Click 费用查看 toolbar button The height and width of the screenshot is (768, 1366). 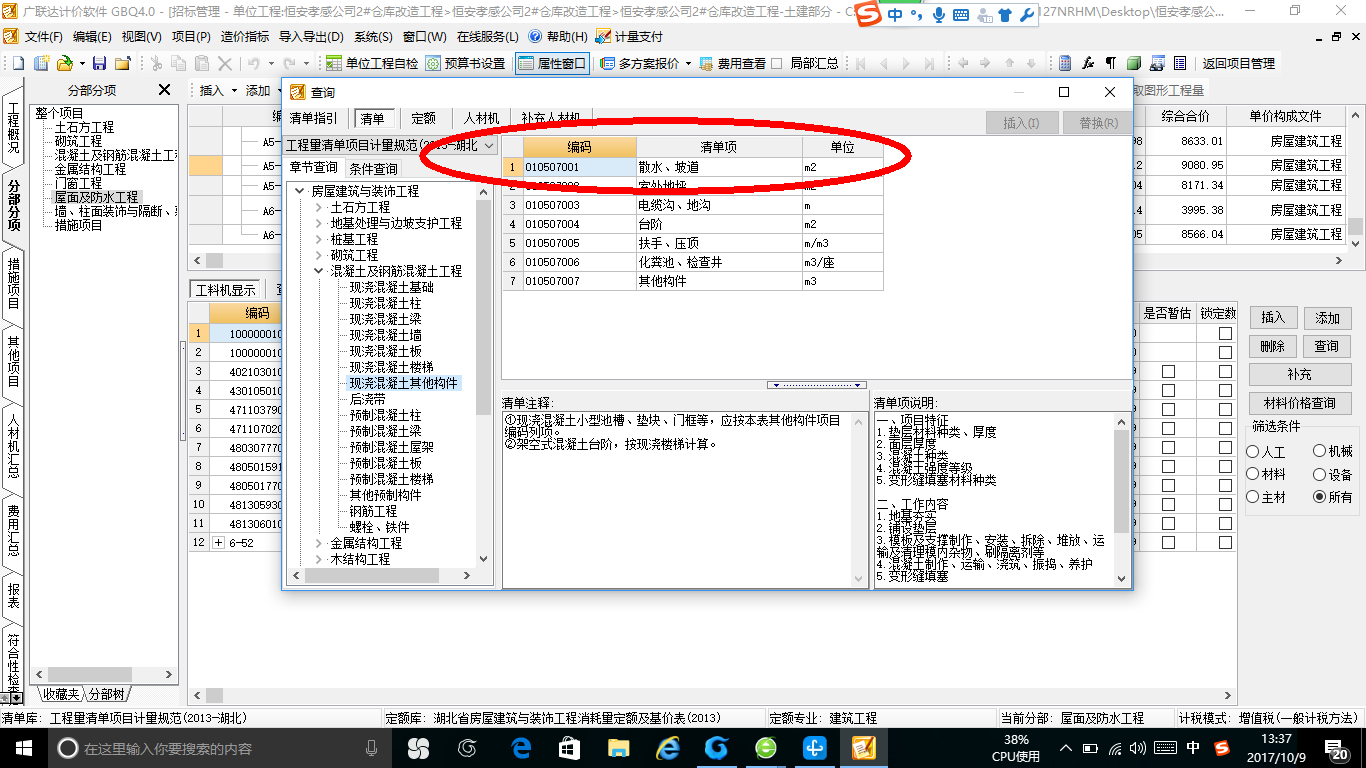click(733, 63)
